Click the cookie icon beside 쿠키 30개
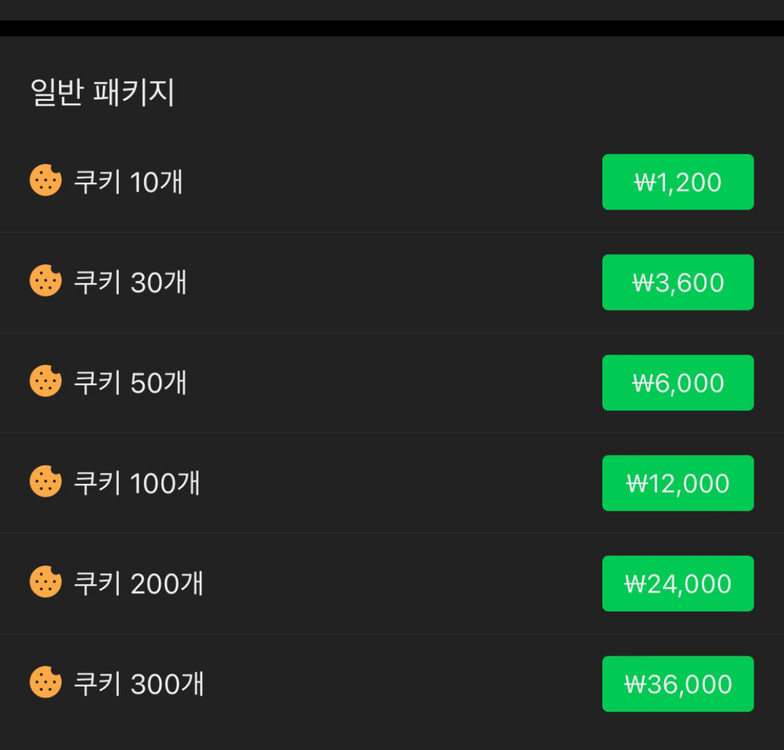784x750 pixels. 45,281
